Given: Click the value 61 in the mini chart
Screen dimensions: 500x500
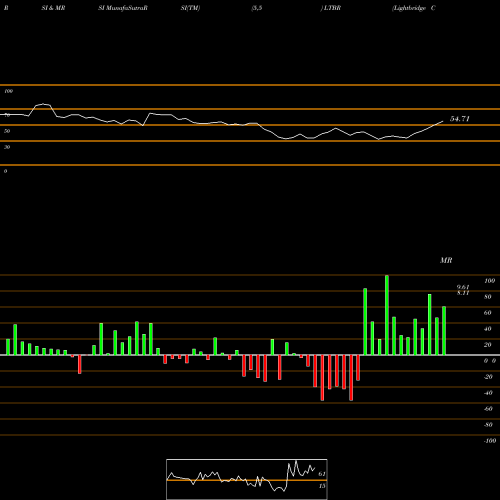Looking at the screenshot, I should 322,474.
